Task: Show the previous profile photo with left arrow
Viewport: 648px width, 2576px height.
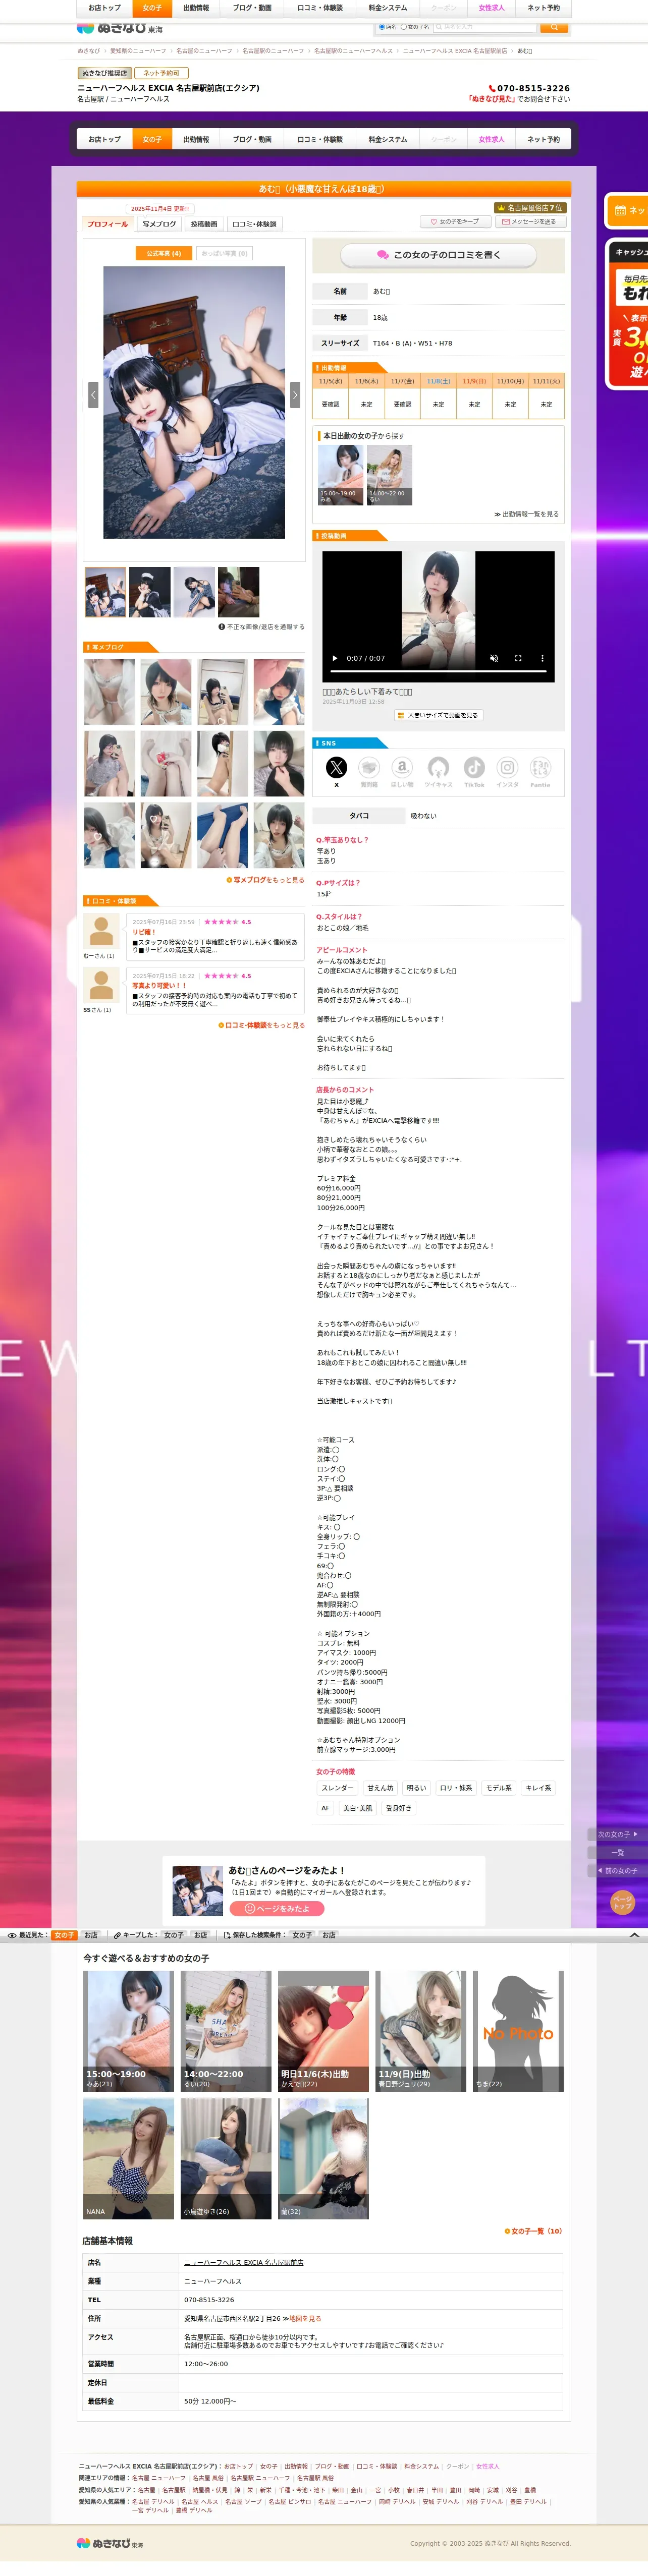Action: (x=93, y=394)
